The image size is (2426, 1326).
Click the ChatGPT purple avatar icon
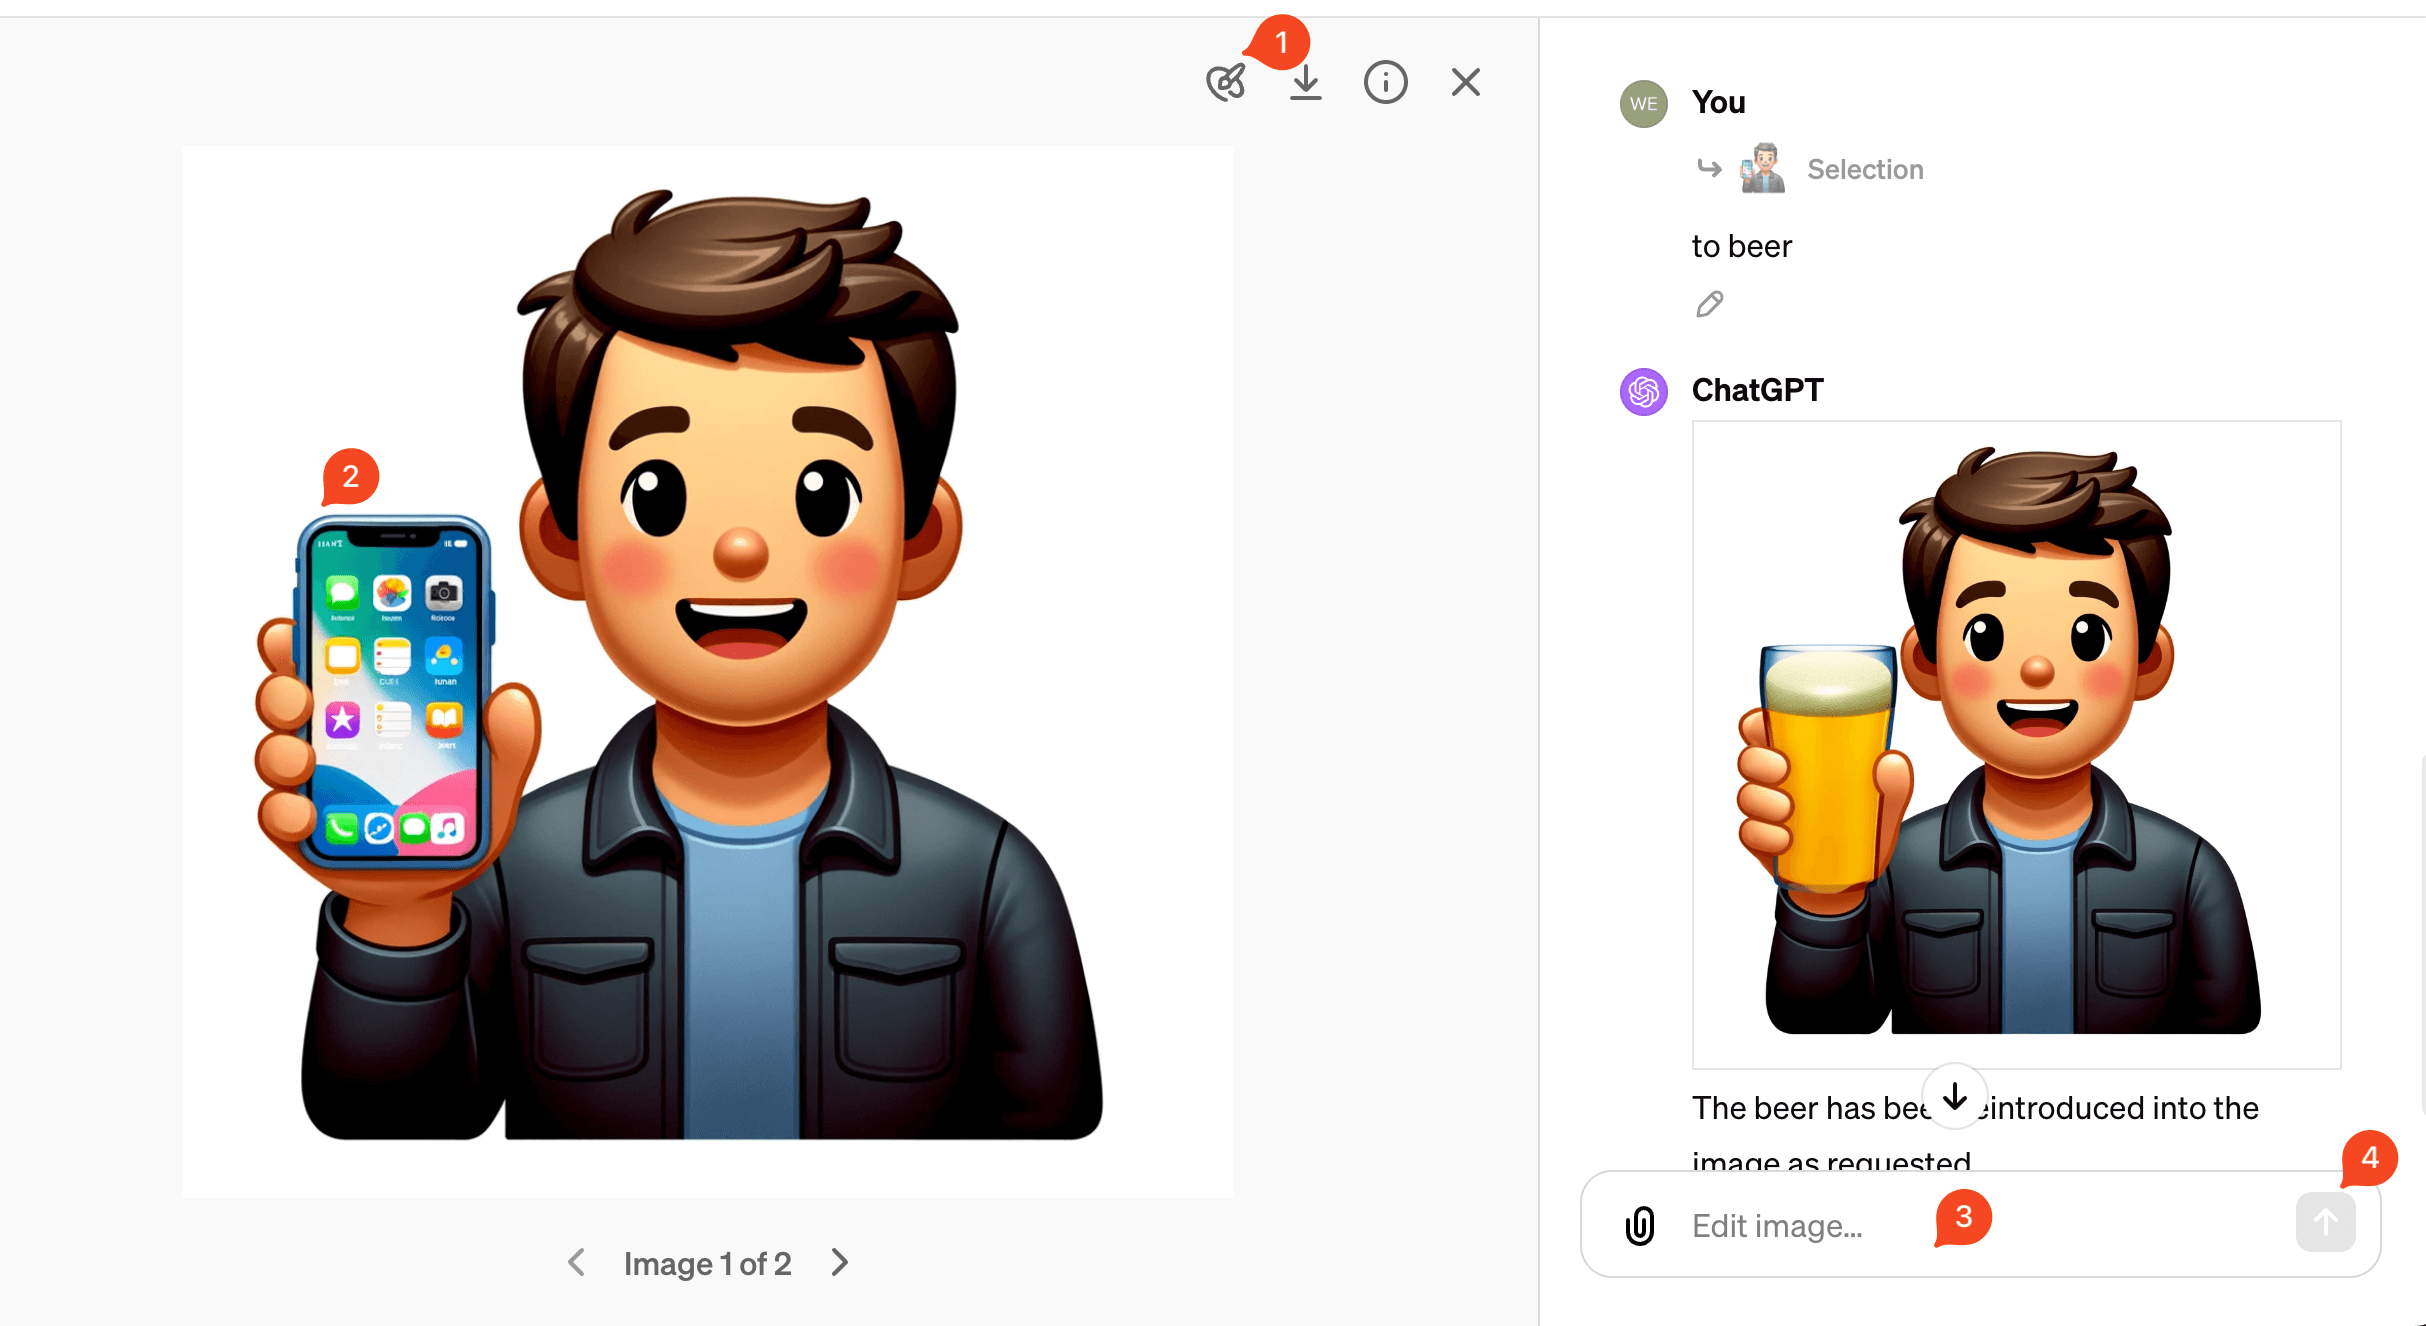(x=1643, y=391)
